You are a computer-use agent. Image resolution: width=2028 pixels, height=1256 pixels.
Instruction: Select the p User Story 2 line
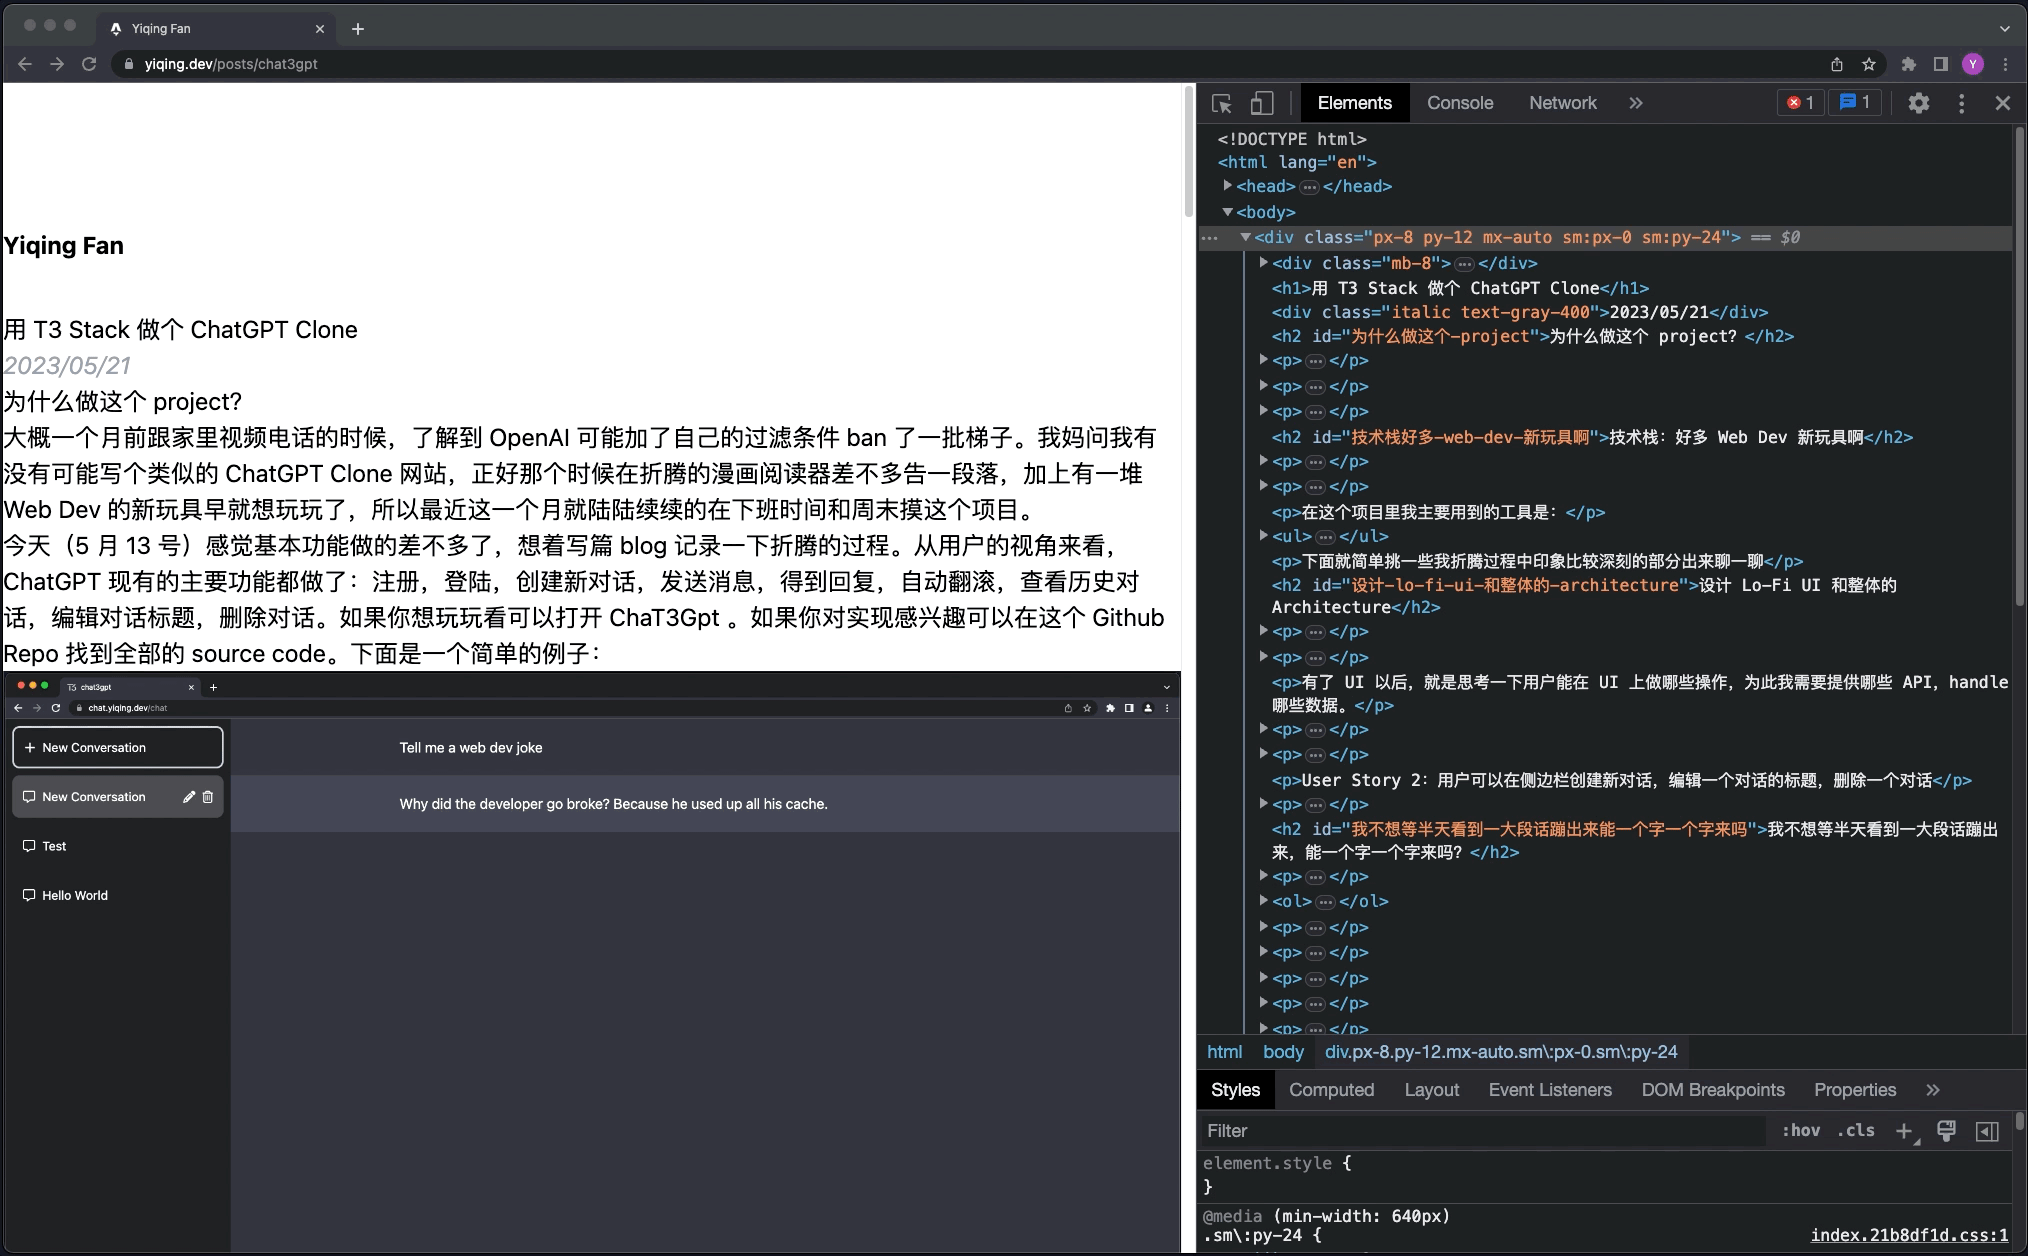click(1621, 780)
